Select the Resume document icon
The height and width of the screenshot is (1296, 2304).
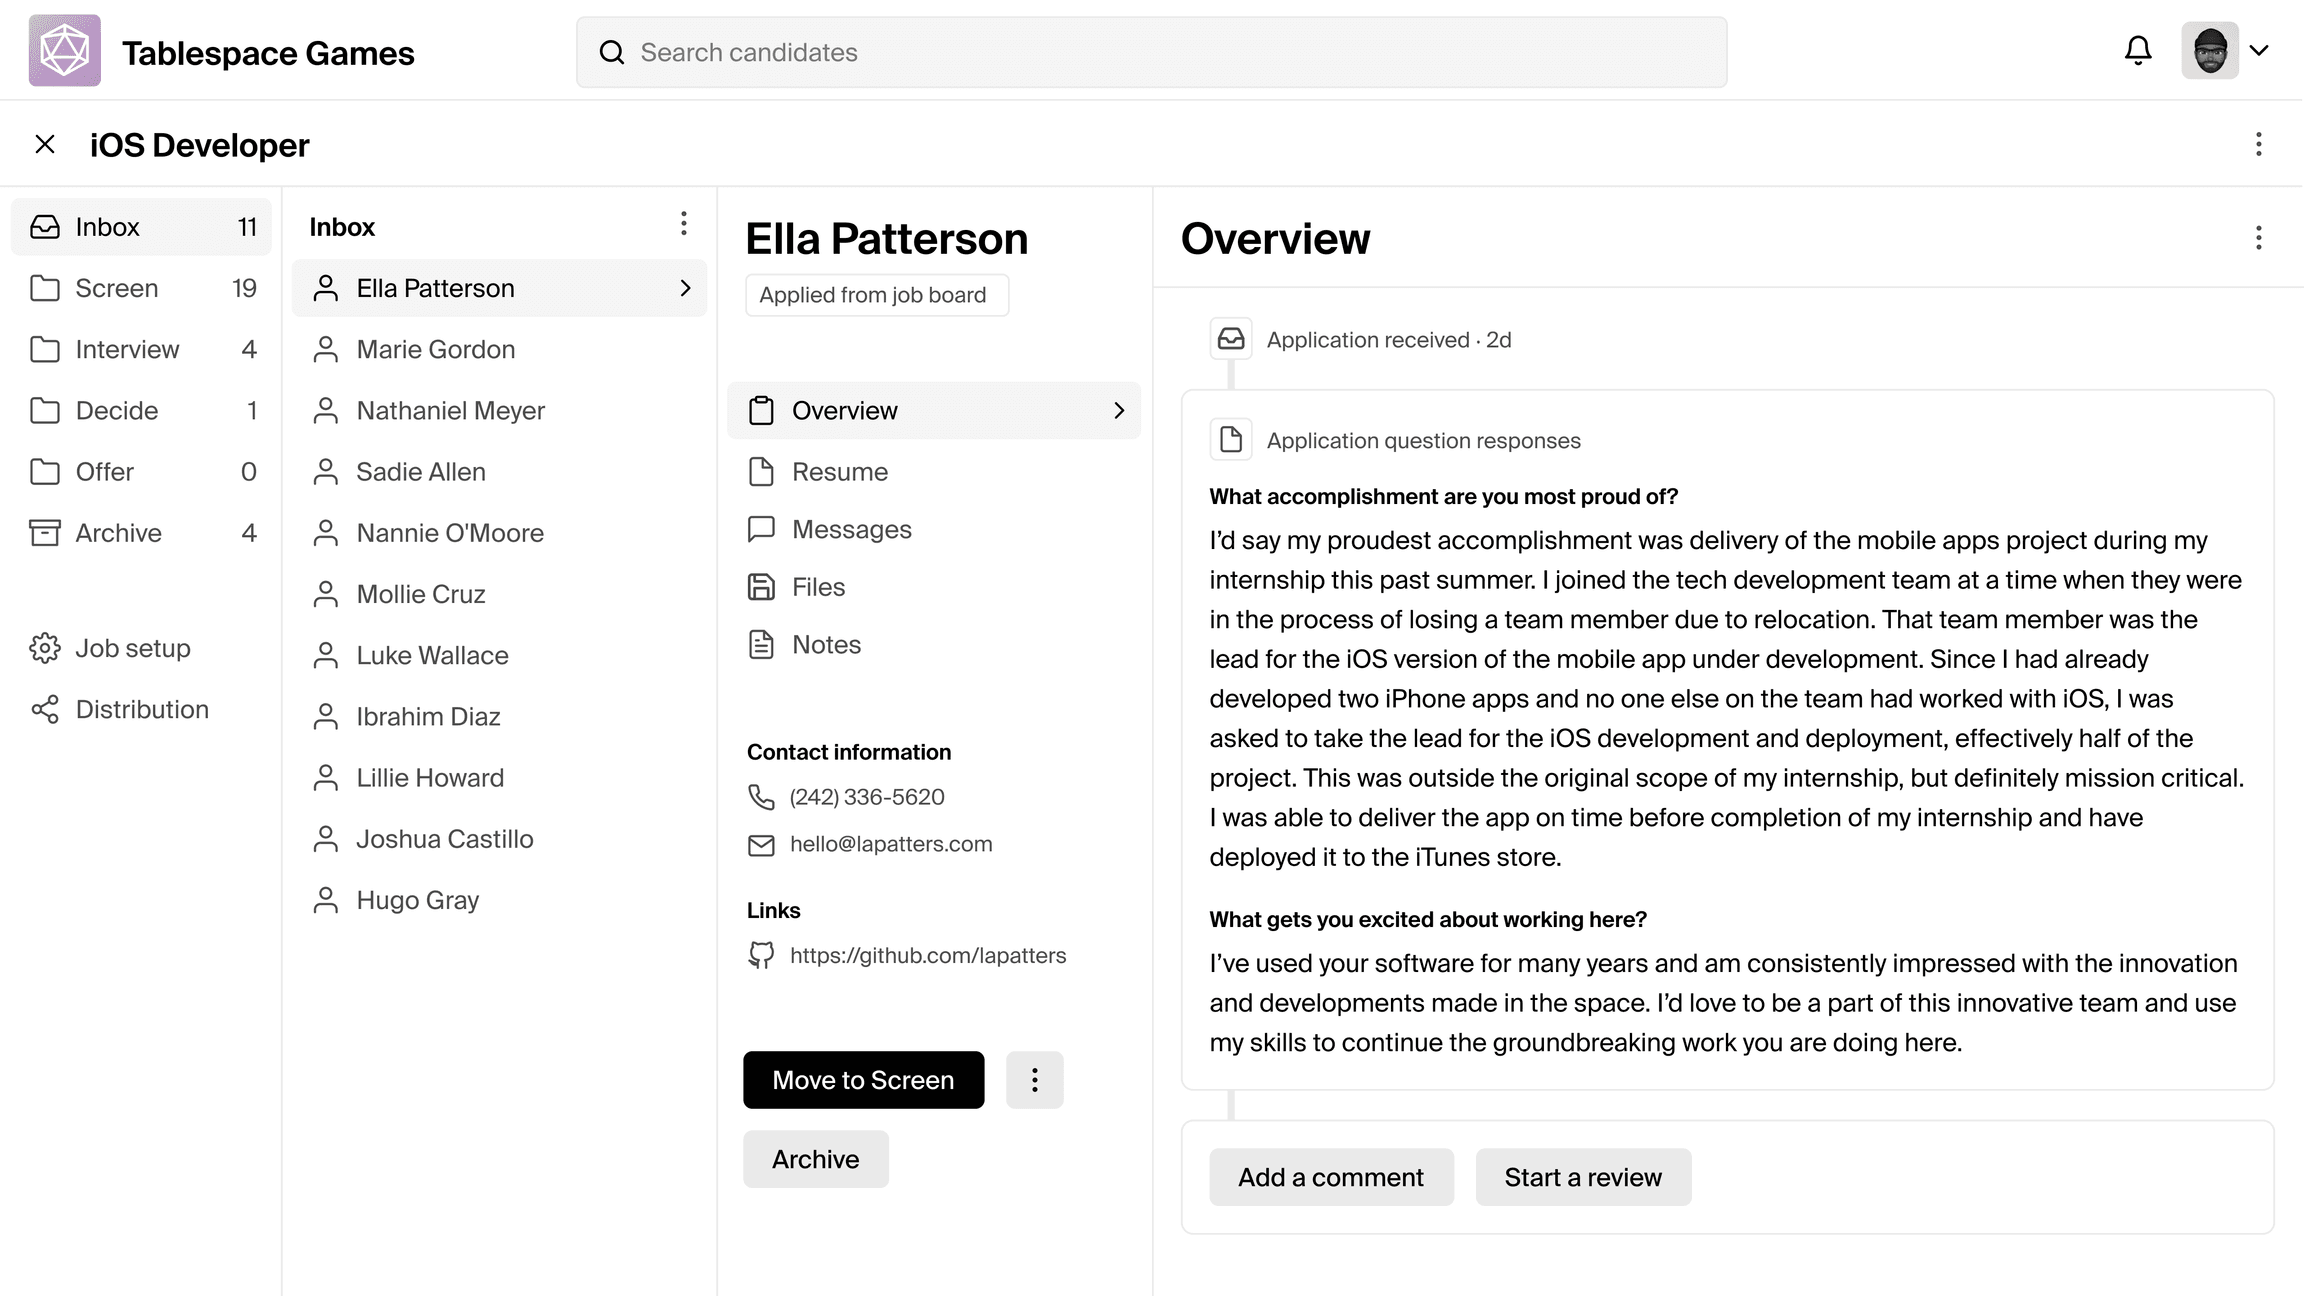762,471
